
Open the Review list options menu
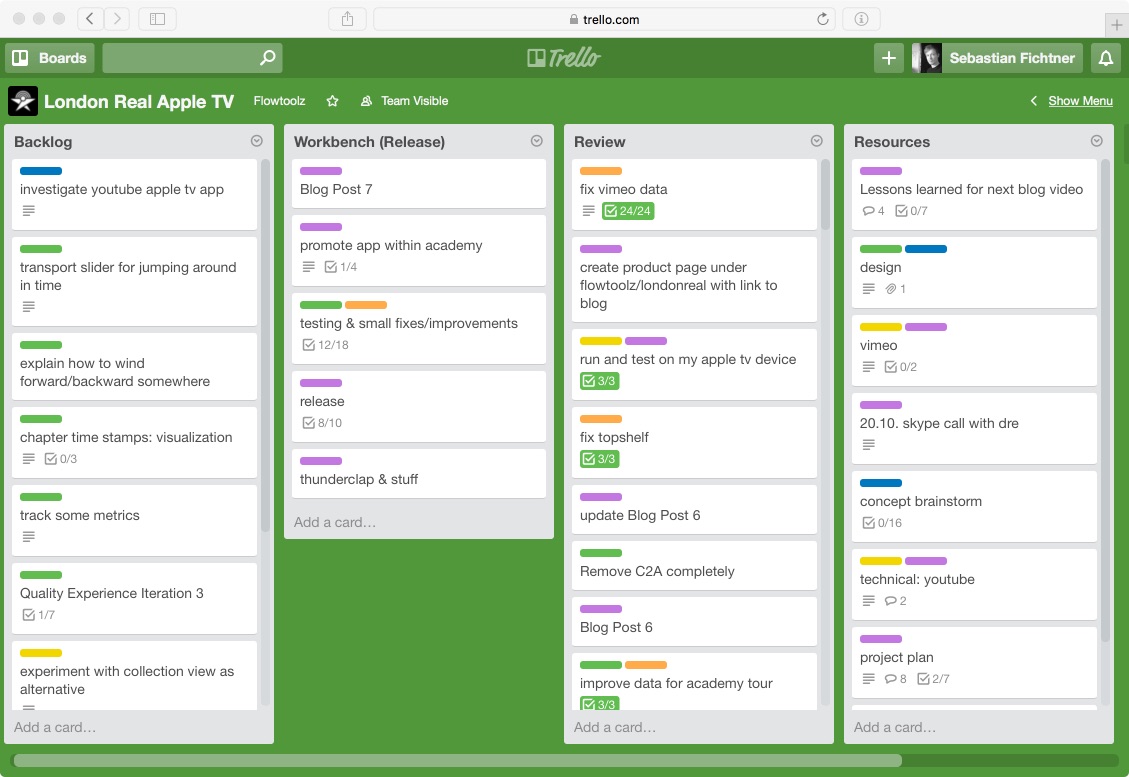coord(817,141)
